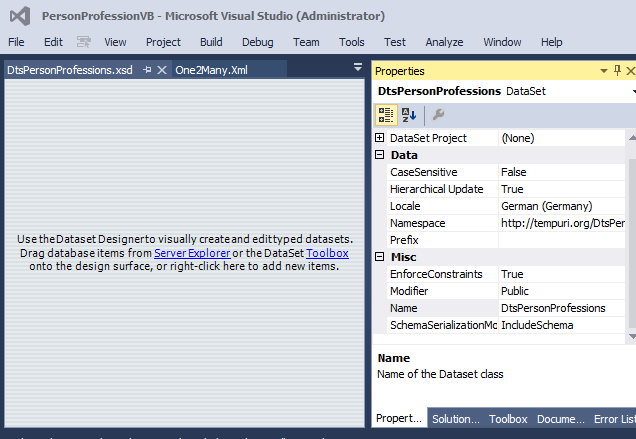Collapse the Misc category
Screen dimensions: 636x439
click(379, 256)
